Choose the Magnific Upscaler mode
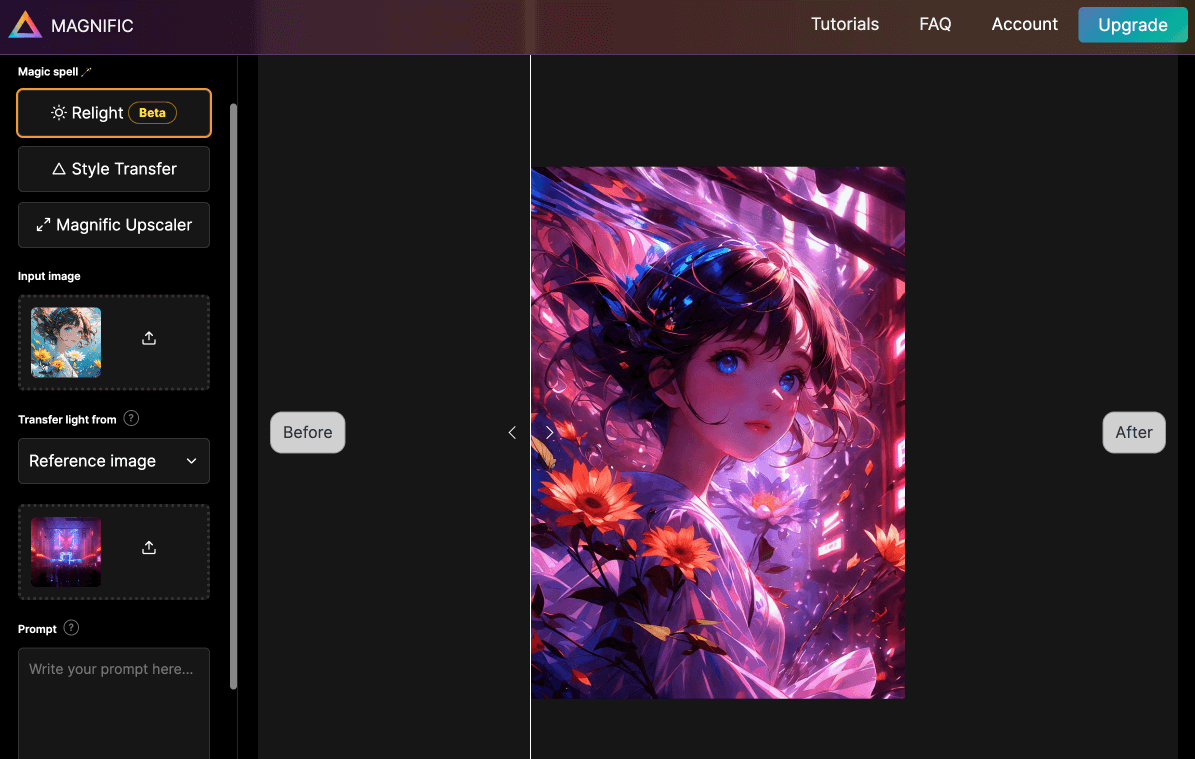Screen dimensions: 1195x759 point(114,225)
